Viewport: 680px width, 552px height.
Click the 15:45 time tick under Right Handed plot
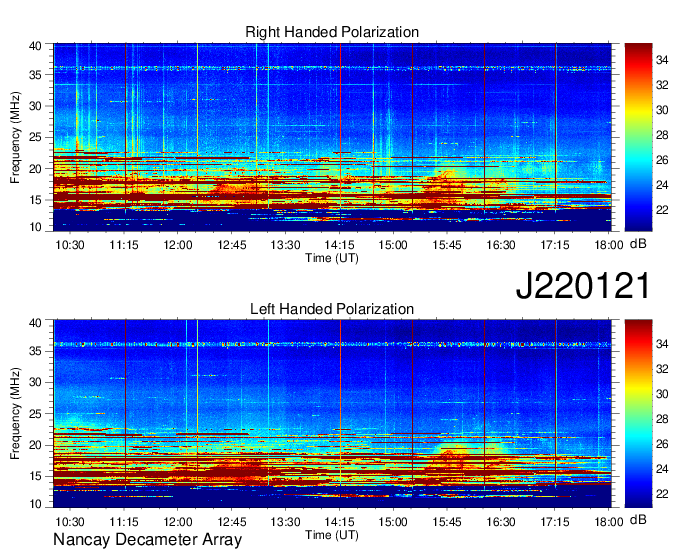coord(447,245)
